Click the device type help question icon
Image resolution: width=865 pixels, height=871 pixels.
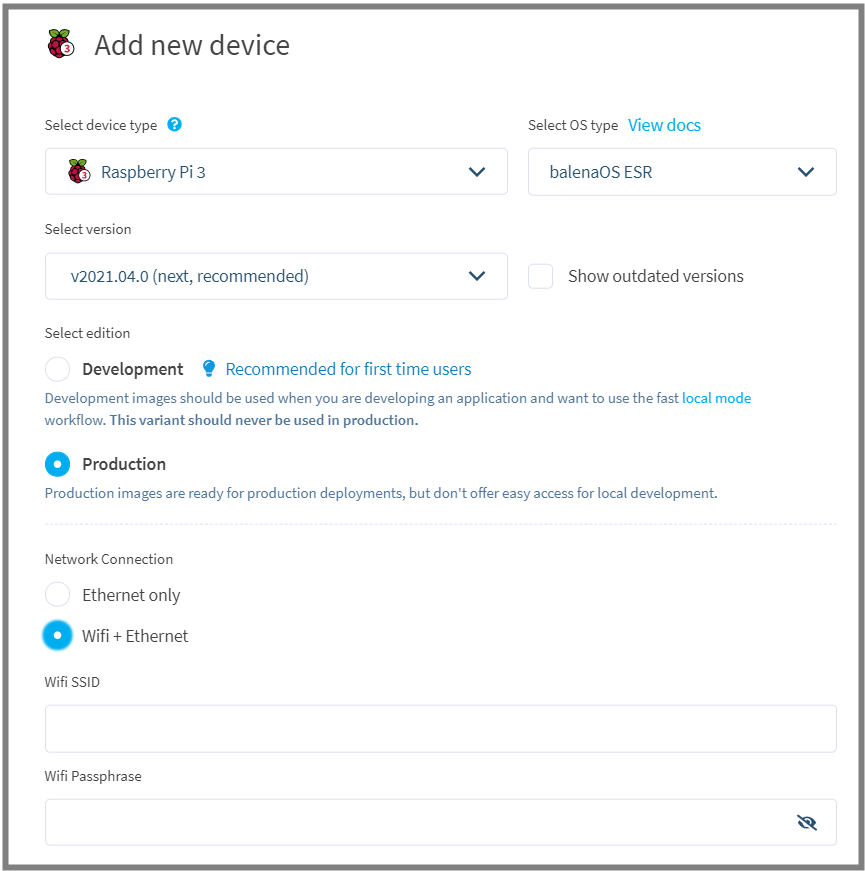175,125
